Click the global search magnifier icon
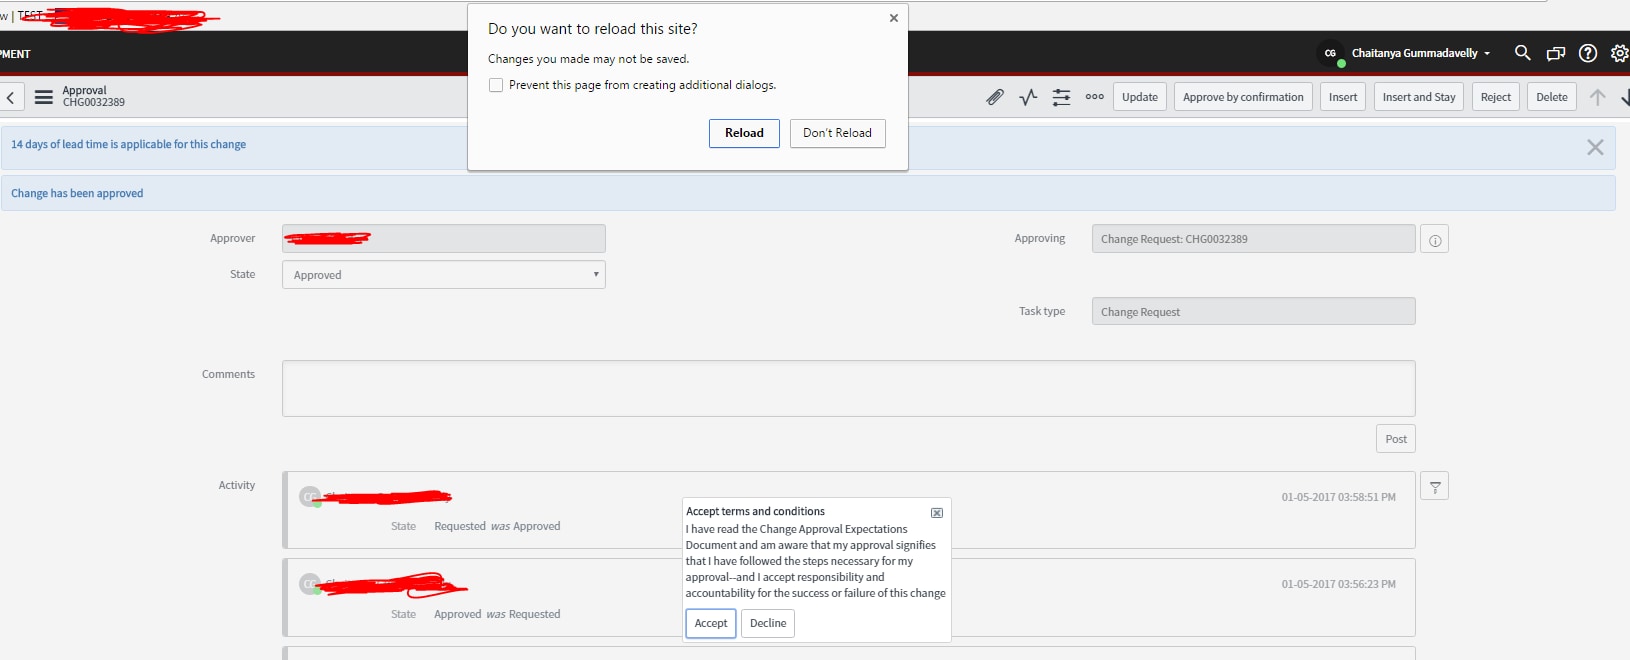This screenshot has width=1630, height=660. 1522,53
